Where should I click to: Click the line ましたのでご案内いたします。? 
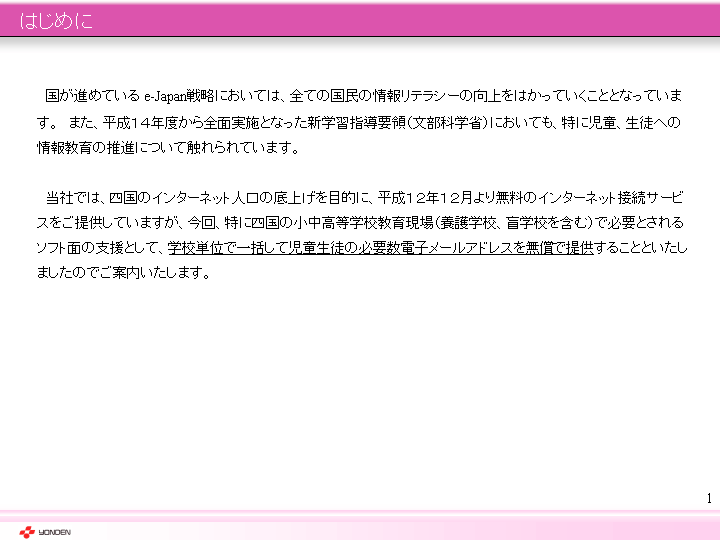coord(124,273)
